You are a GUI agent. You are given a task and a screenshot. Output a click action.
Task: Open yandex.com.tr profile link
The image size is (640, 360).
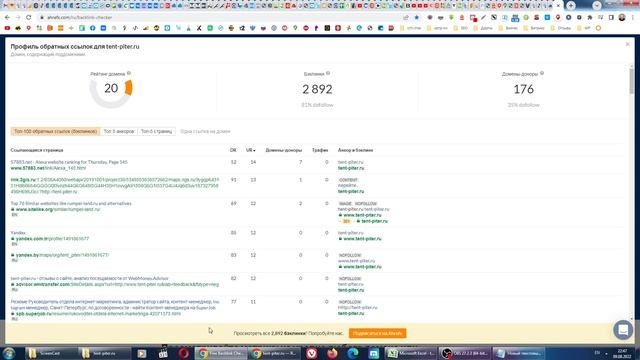[52, 239]
